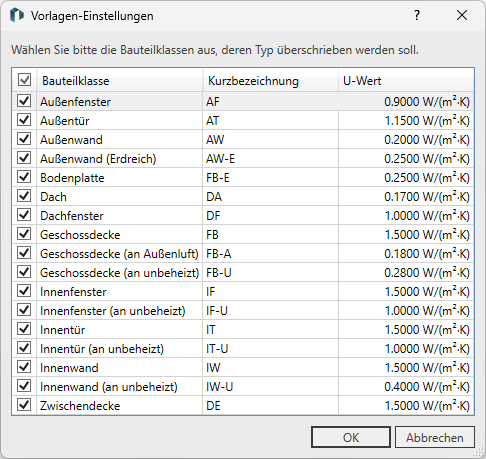Cancel using the Abbrechen button
Screen dimensions: 486x459
[435, 437]
